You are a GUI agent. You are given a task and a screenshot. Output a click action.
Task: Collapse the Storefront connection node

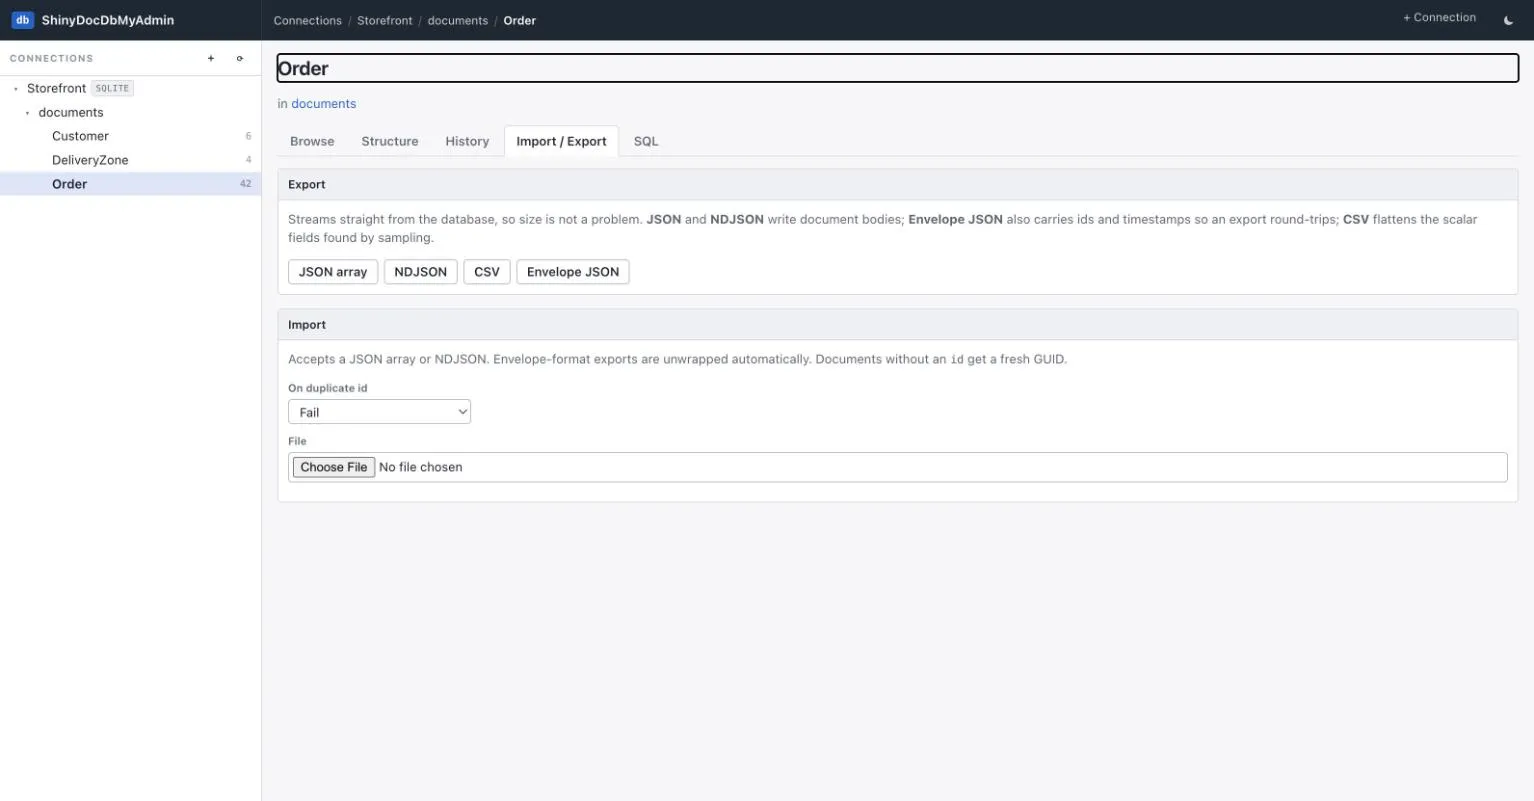[x=16, y=89]
